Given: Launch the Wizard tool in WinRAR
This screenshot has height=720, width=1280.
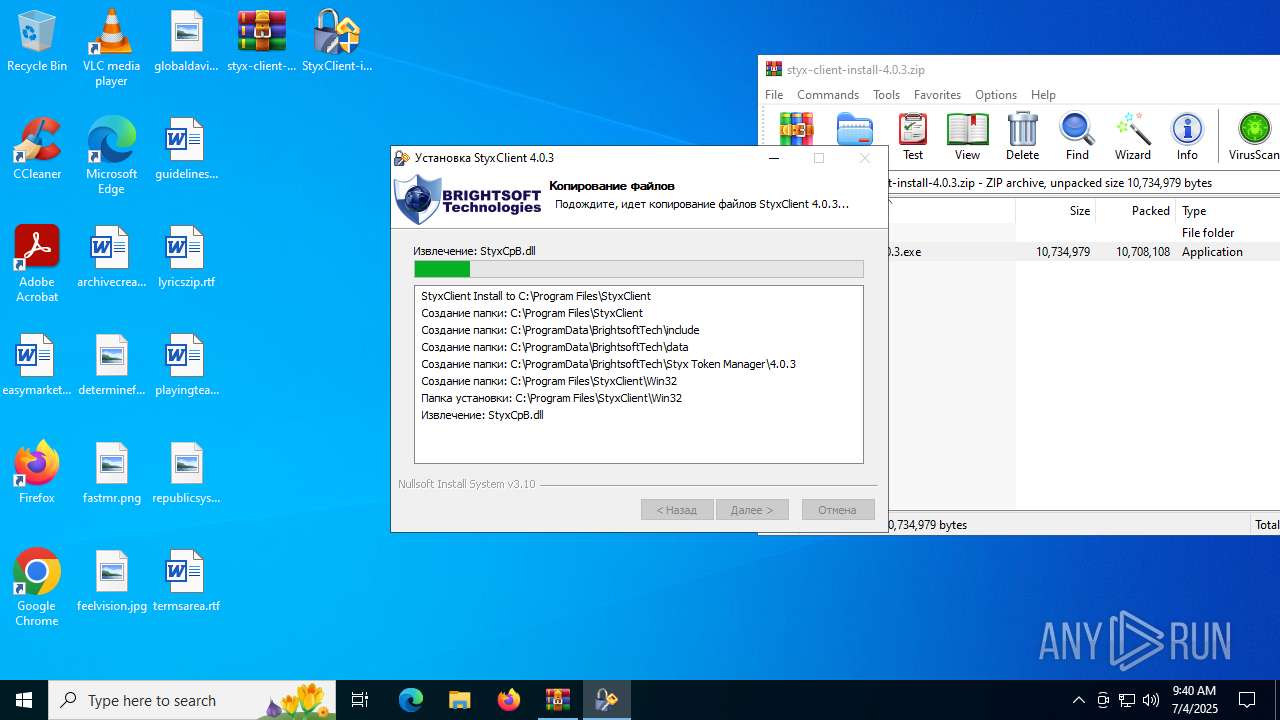Looking at the screenshot, I should (x=1132, y=137).
